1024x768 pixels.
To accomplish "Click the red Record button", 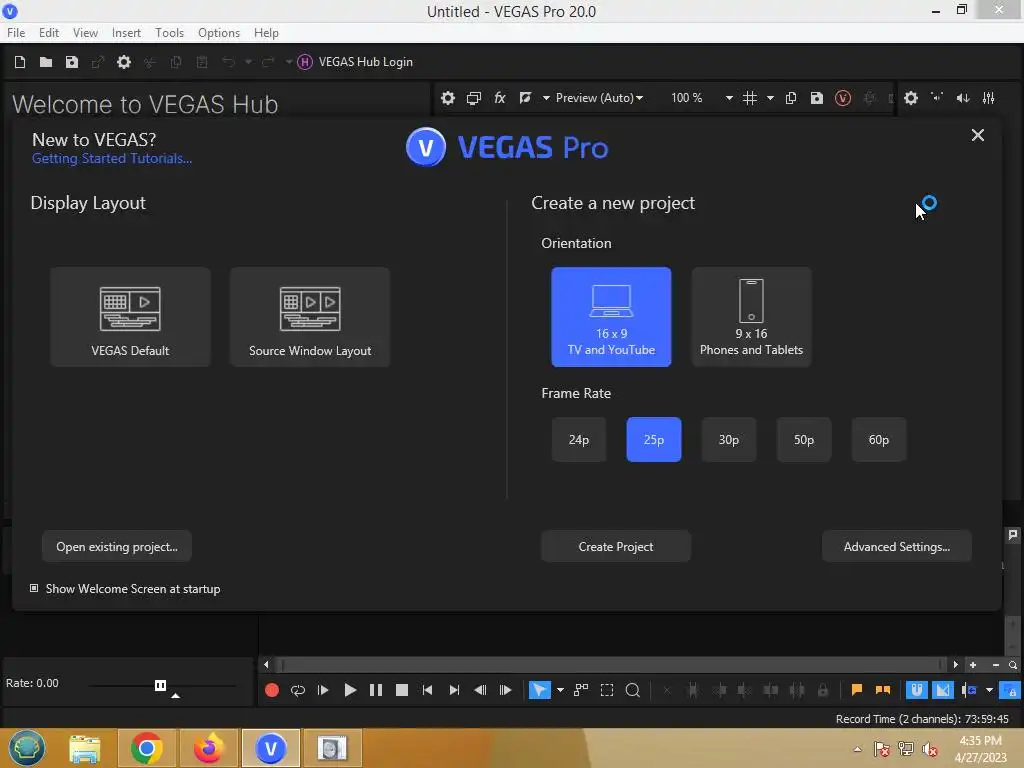I will click(x=272, y=690).
